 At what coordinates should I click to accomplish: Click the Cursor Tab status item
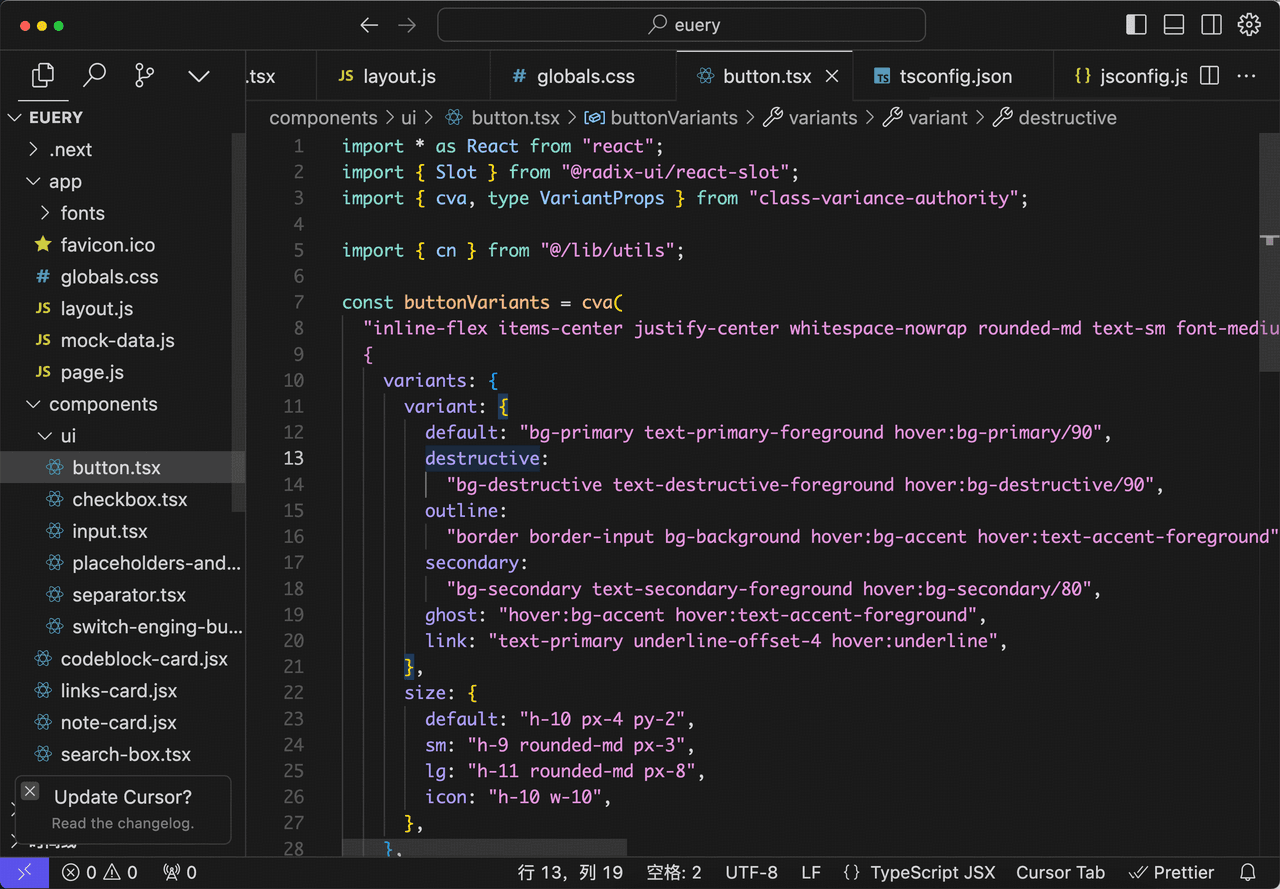pyautogui.click(x=1060, y=873)
